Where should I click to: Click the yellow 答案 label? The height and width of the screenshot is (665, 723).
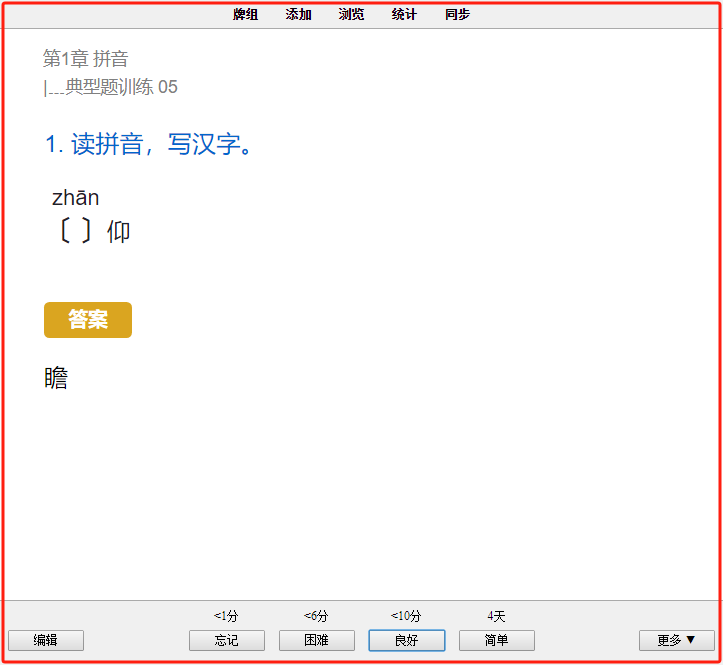coord(88,320)
